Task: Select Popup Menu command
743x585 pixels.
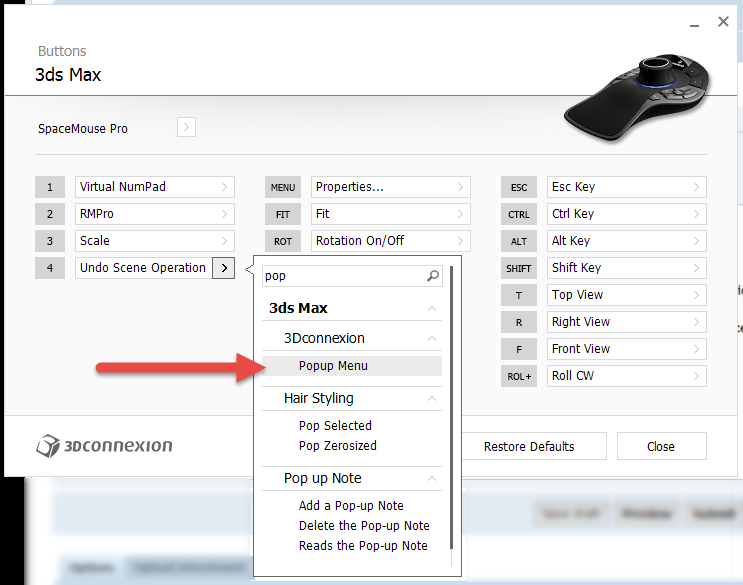Action: coord(352,366)
